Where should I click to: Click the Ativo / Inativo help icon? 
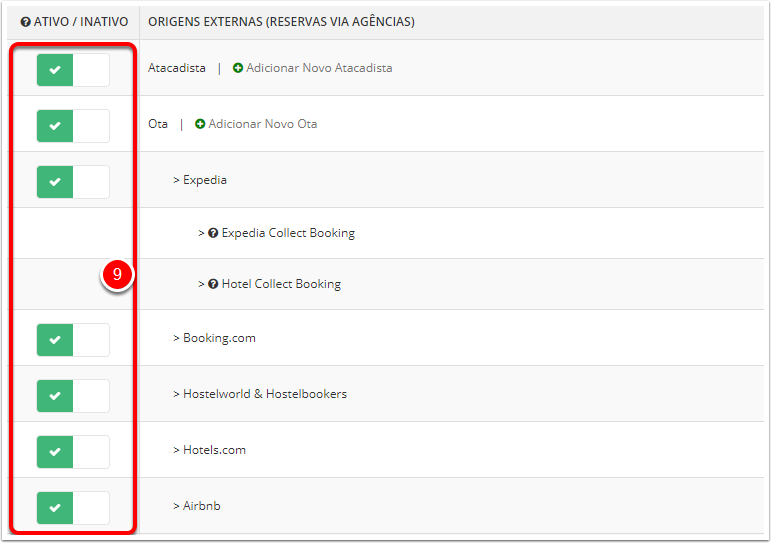26,22
